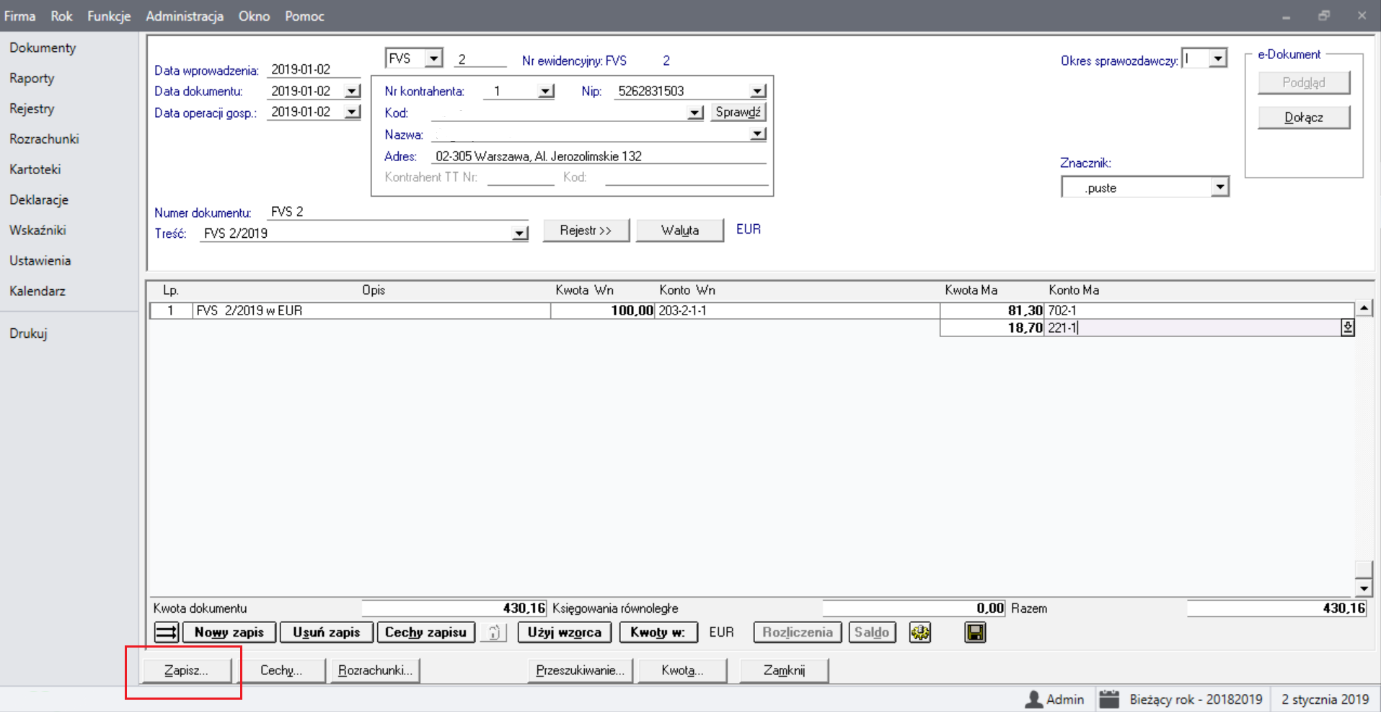Go to Dokumenty in the sidebar
Image resolution: width=1384 pixels, height=713 pixels.
43,48
